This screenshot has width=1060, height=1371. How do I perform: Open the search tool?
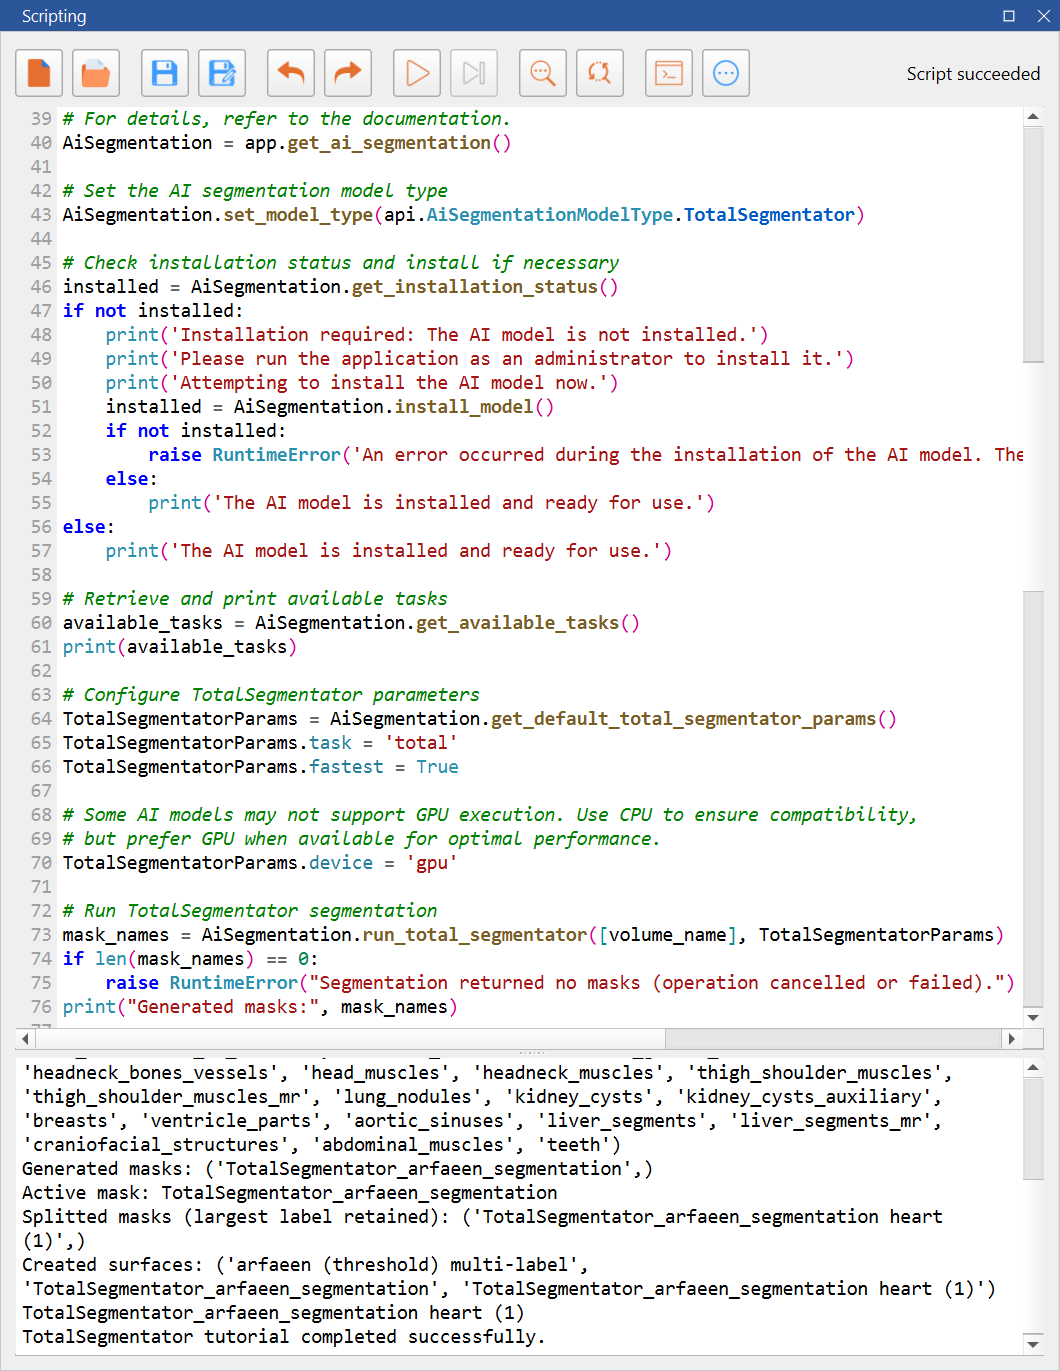542,72
